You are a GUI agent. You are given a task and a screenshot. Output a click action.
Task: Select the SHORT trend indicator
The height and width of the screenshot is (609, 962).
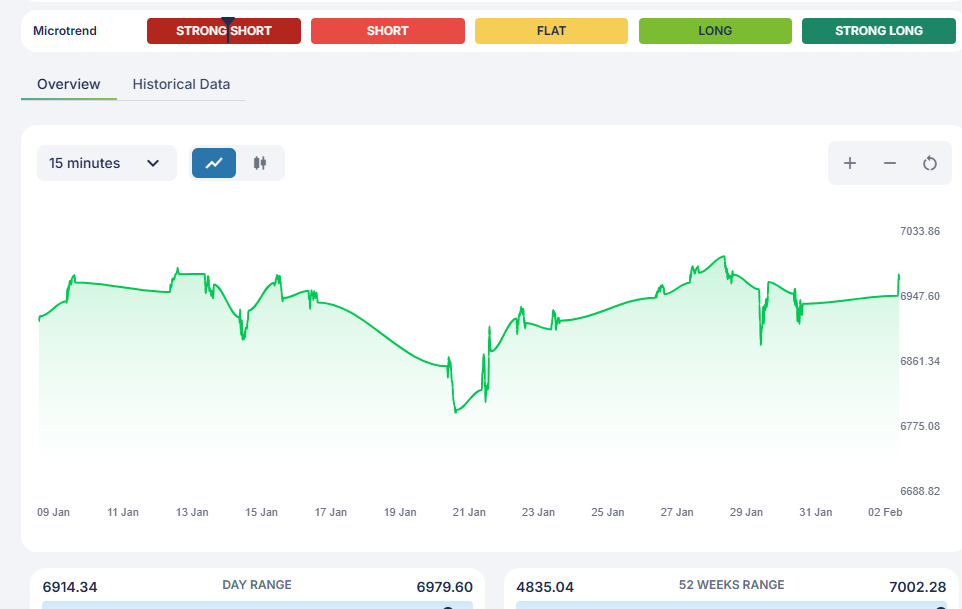pos(387,31)
